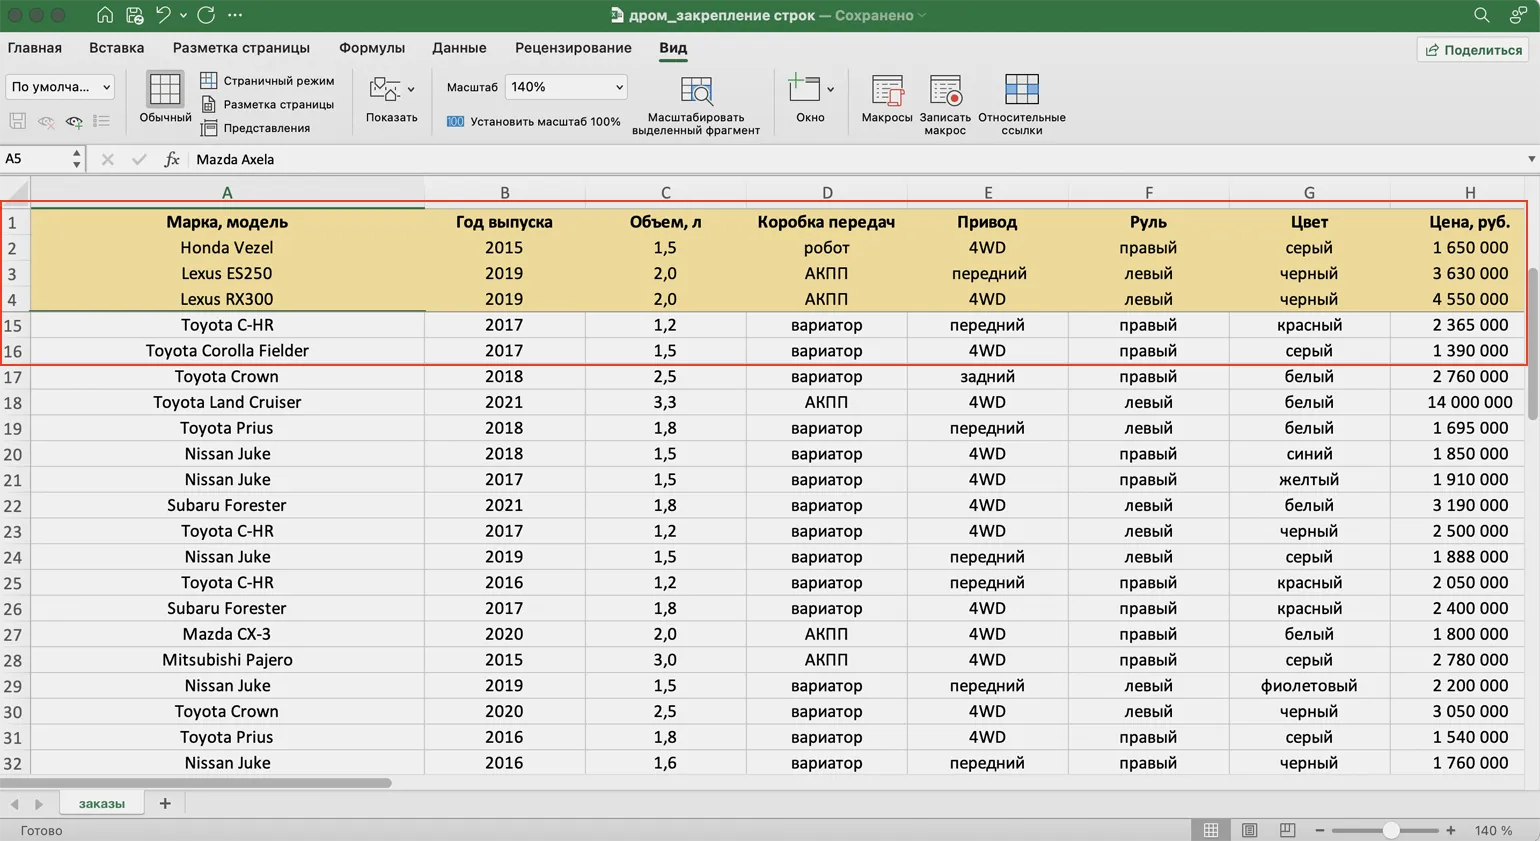The height and width of the screenshot is (841, 1540).
Task: Click the zoom slider handle in status bar
Action: (1390, 830)
